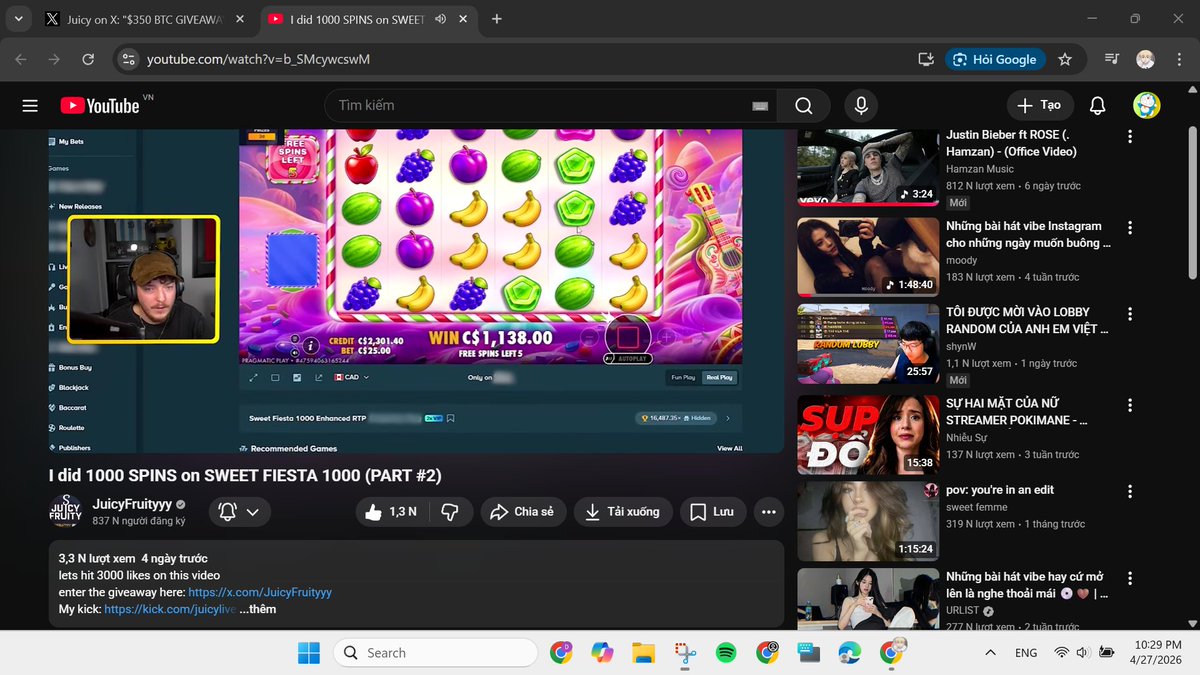Screen dimensions: 1200x675
Task: Reload the page in Chrome
Action: point(88,59)
